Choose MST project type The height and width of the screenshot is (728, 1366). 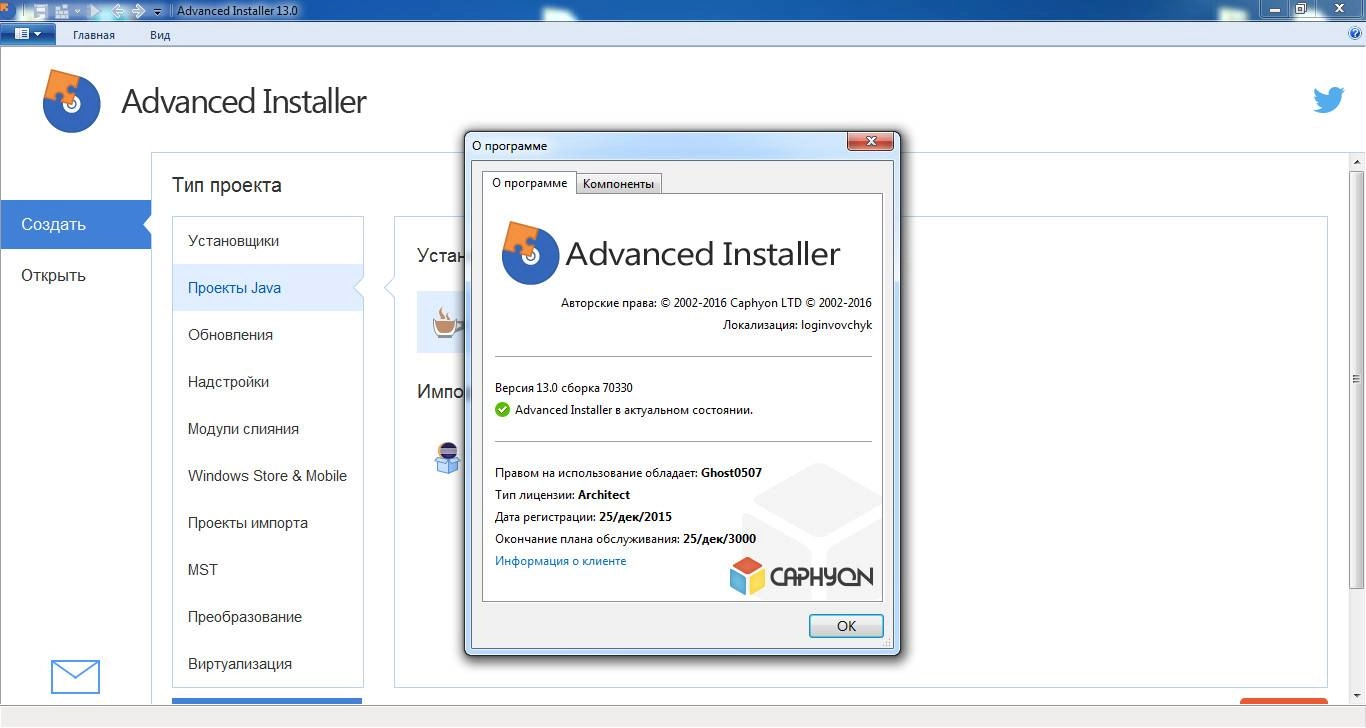tap(267, 570)
